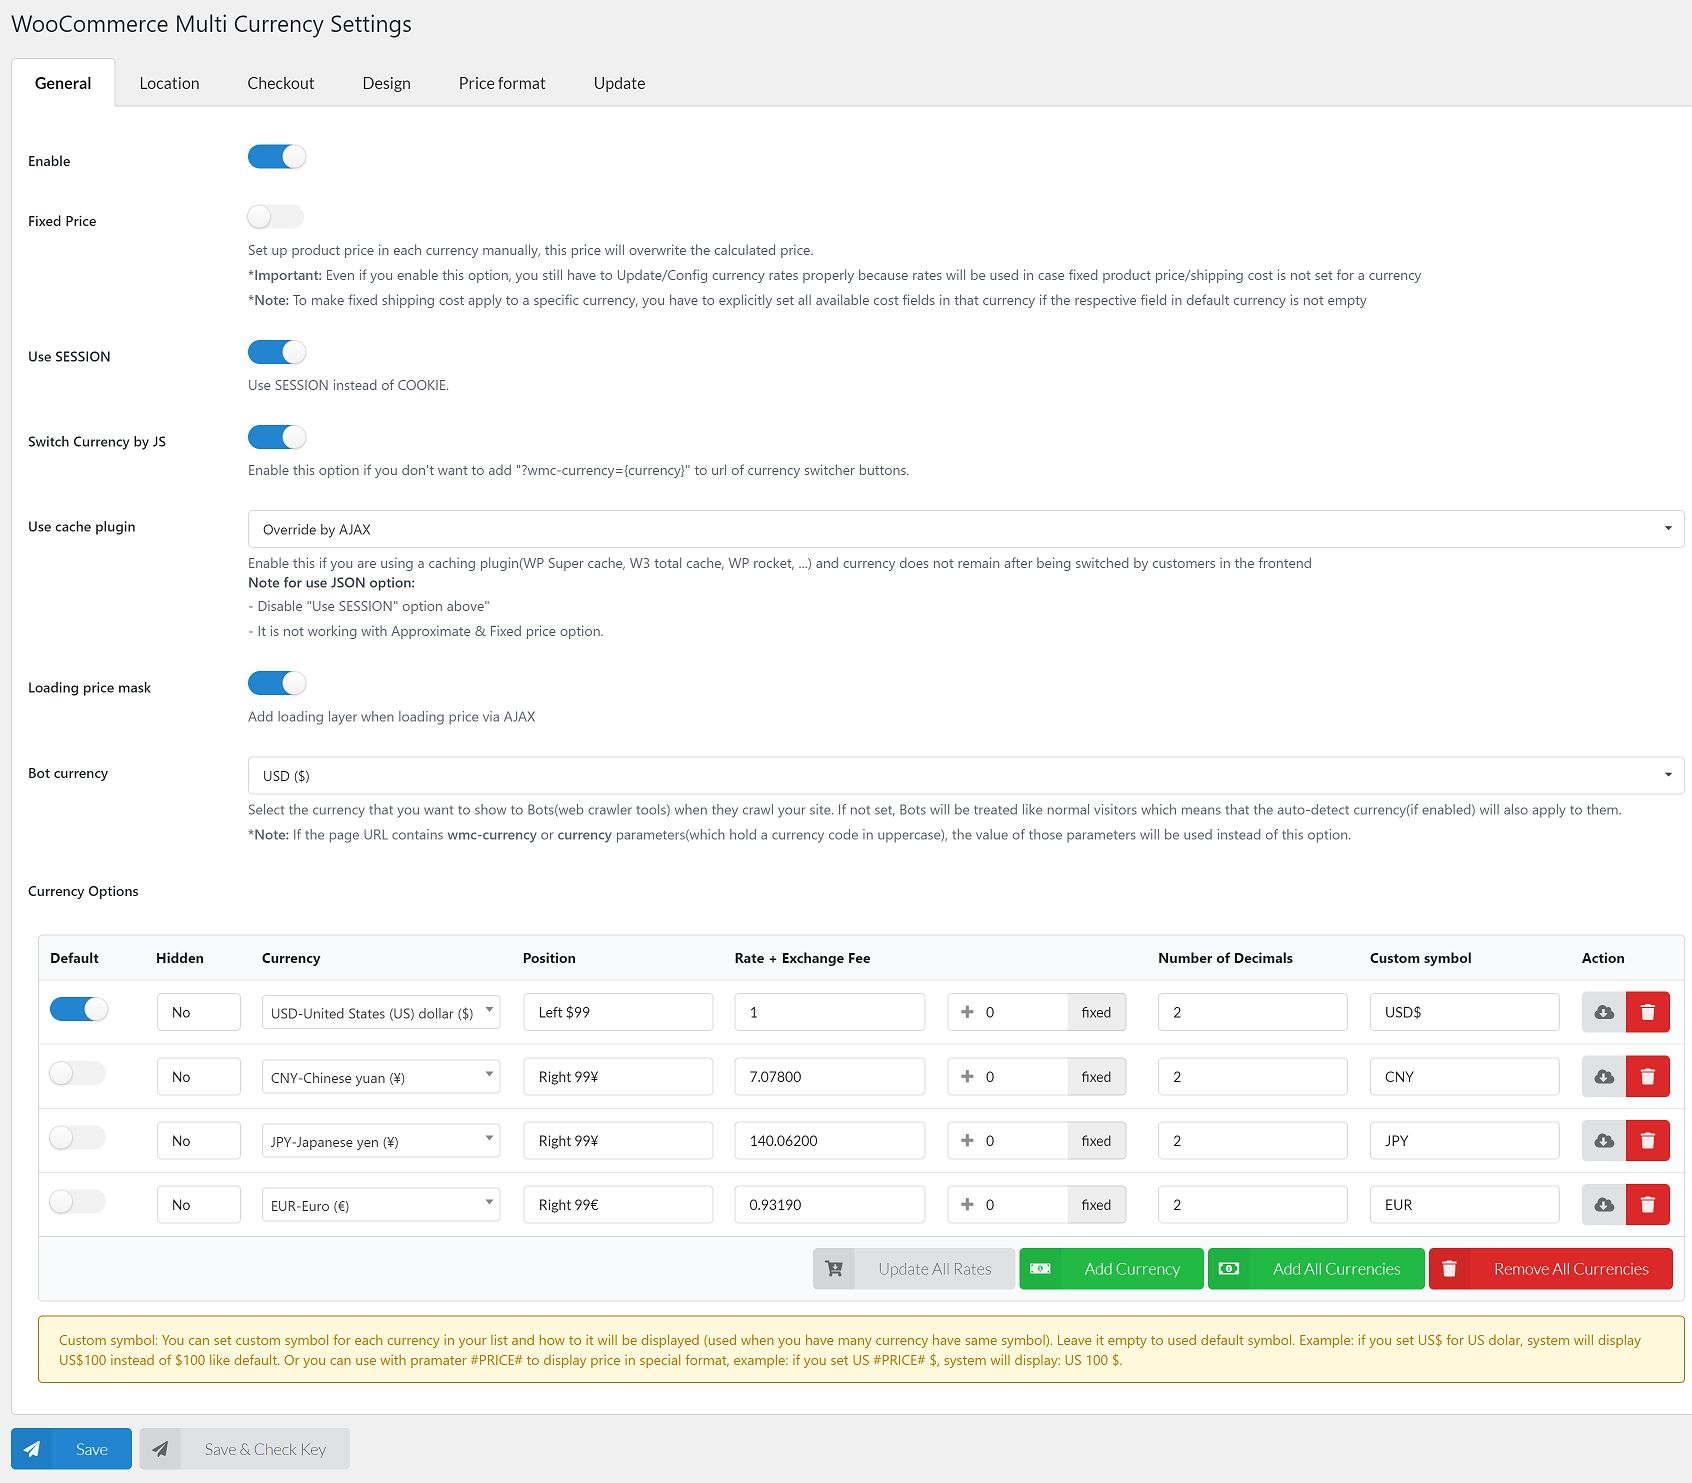This screenshot has width=1692, height=1483.
Task: Toggle Use SESSION switch
Action: pyautogui.click(x=277, y=352)
